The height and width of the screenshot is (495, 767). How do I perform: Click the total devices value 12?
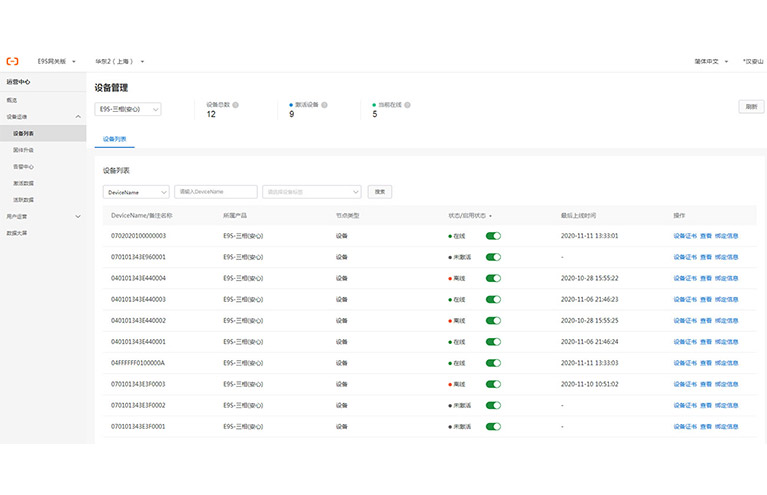click(x=211, y=114)
